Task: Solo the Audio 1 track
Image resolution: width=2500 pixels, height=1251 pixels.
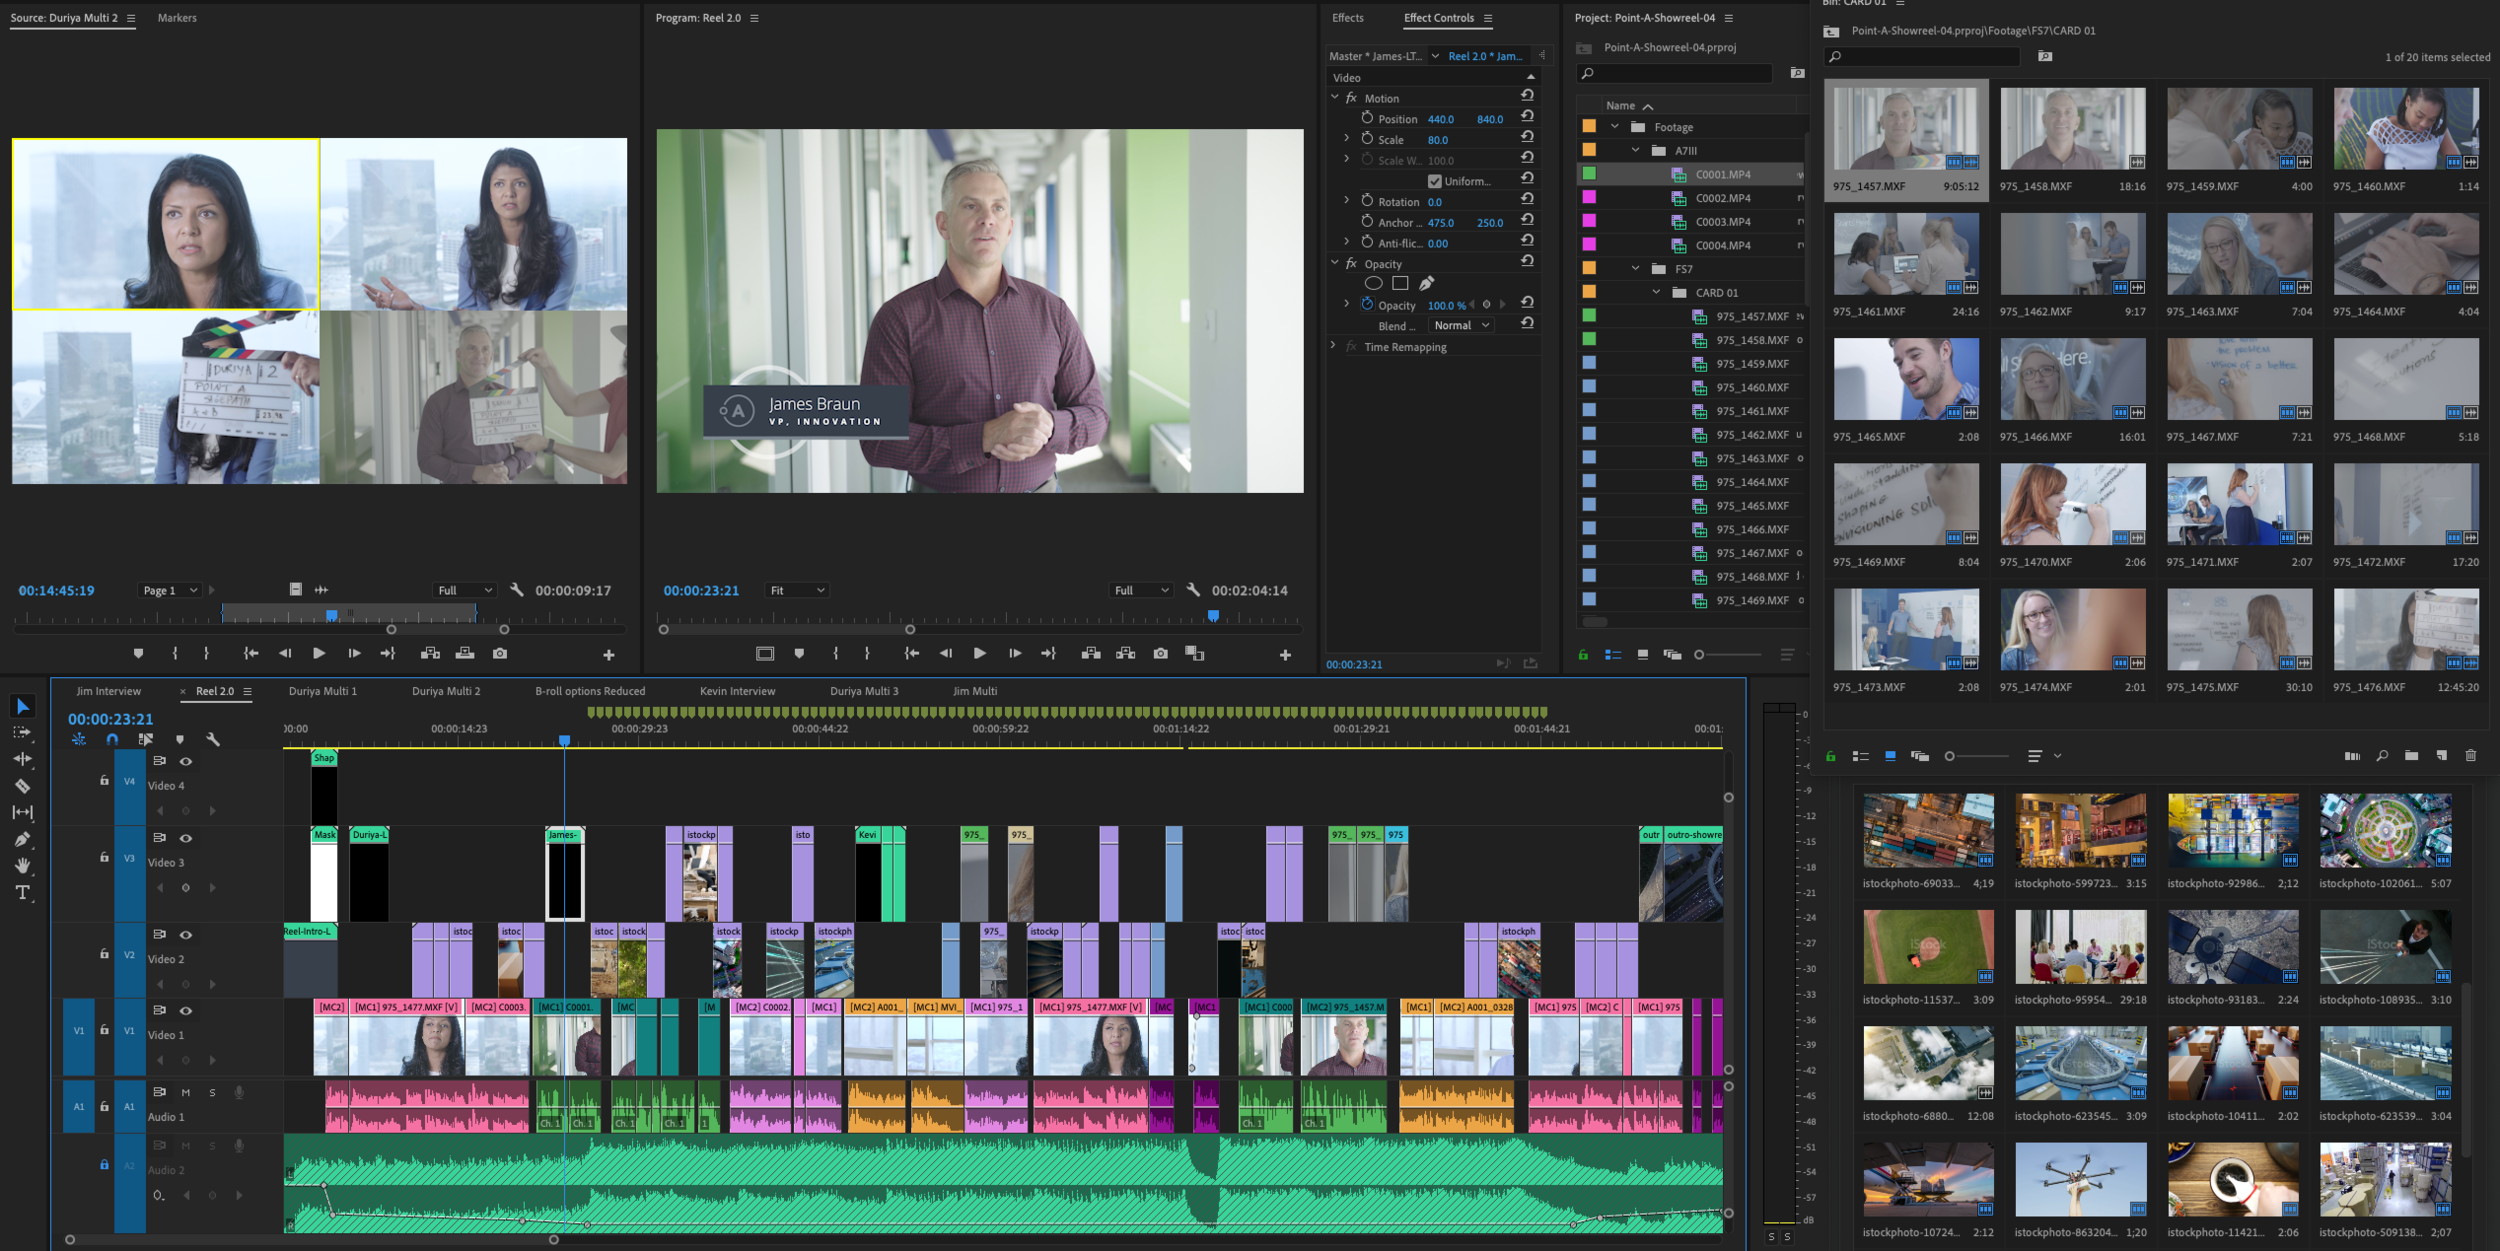Action: (x=212, y=1093)
